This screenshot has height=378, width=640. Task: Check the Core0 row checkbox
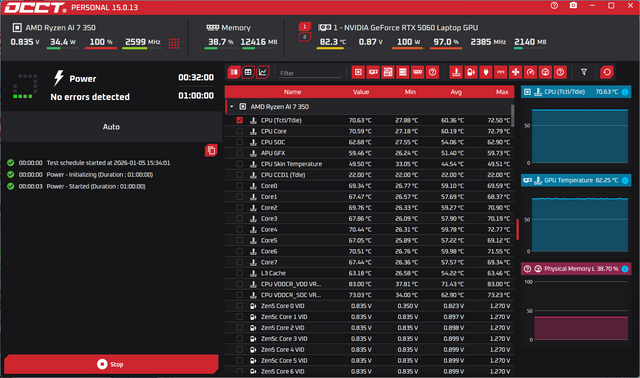[240, 186]
